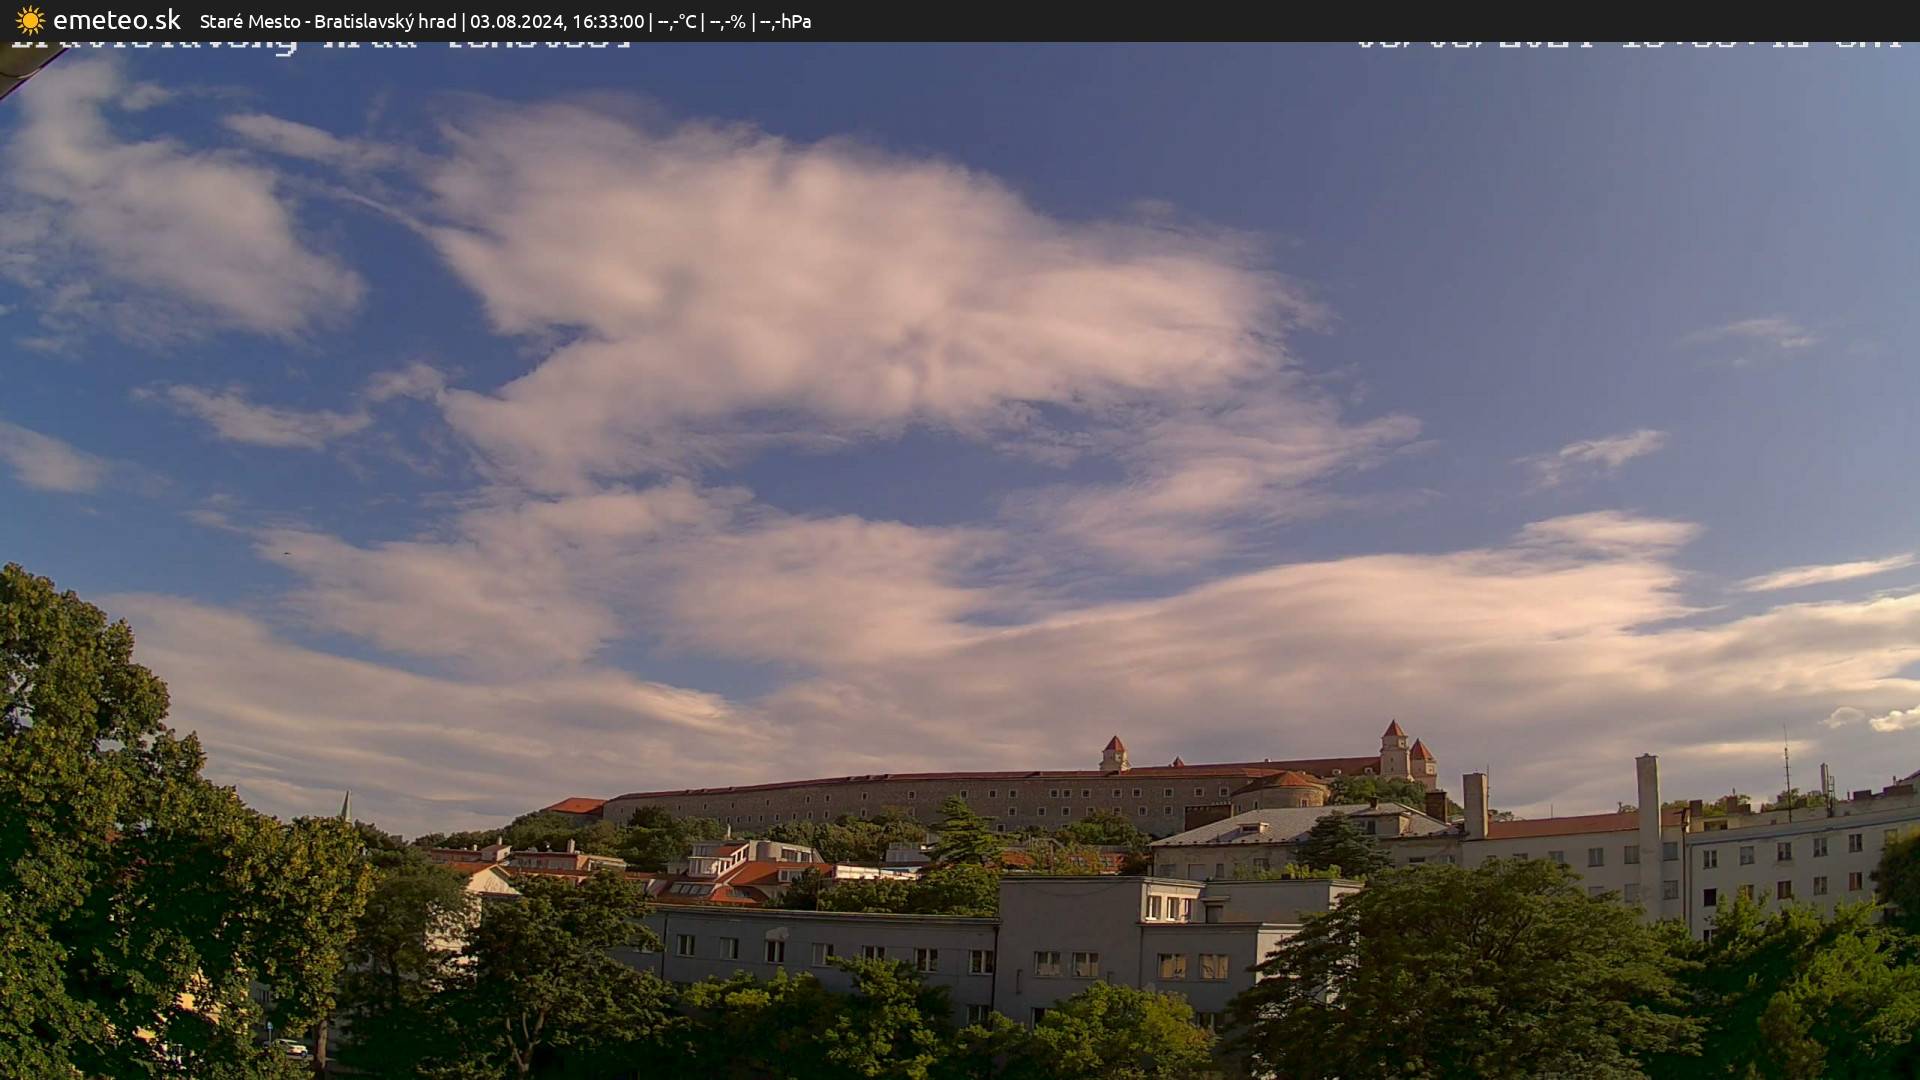Click the long castle wall below the towers

[x=900, y=797]
